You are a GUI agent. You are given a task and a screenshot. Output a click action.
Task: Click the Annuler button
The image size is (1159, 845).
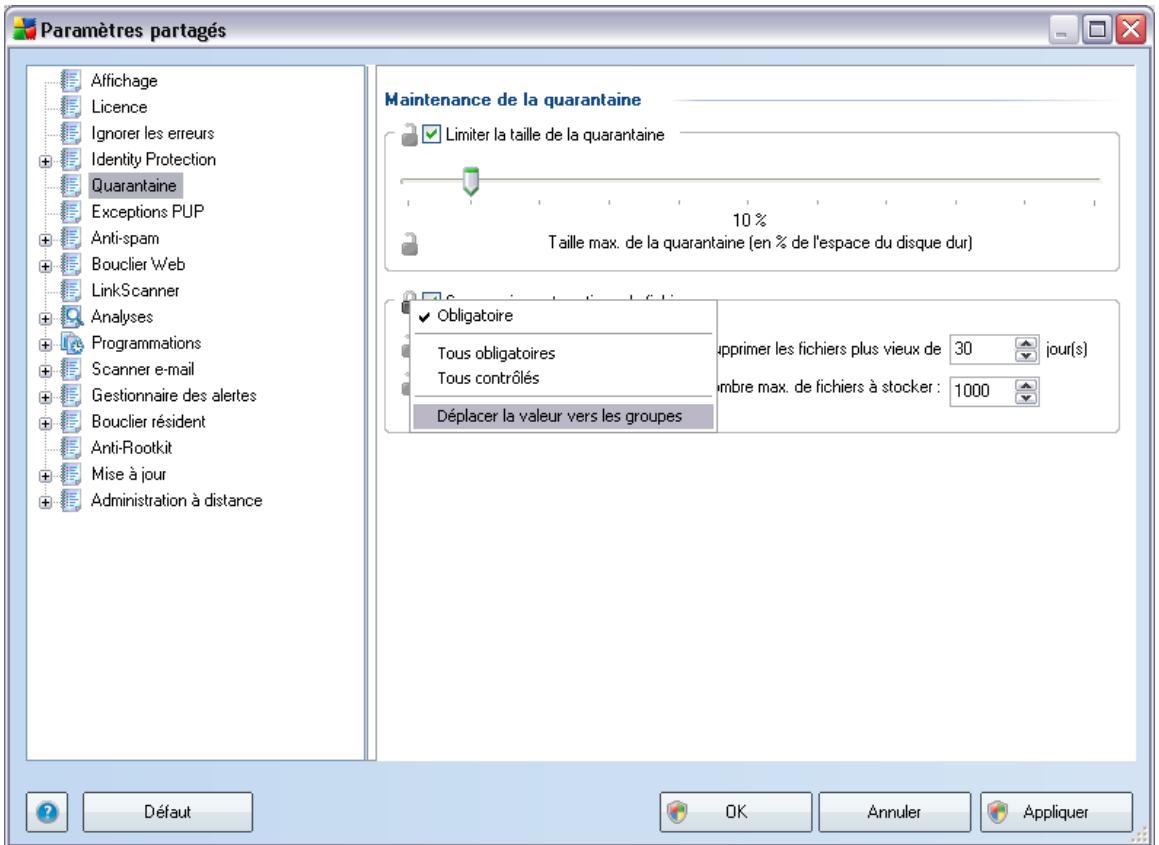click(894, 812)
